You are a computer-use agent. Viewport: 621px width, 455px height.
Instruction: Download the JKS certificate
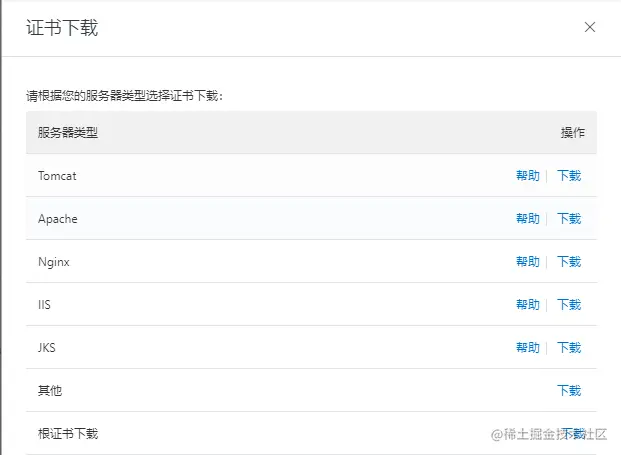point(569,348)
